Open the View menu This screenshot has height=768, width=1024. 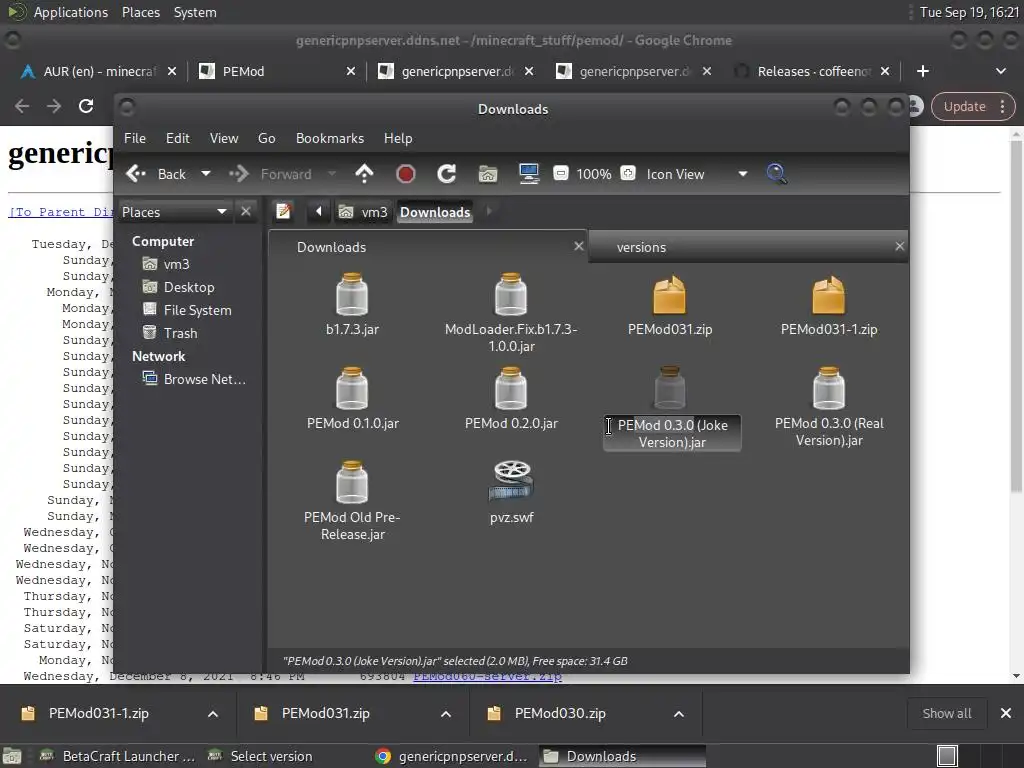(x=224, y=138)
